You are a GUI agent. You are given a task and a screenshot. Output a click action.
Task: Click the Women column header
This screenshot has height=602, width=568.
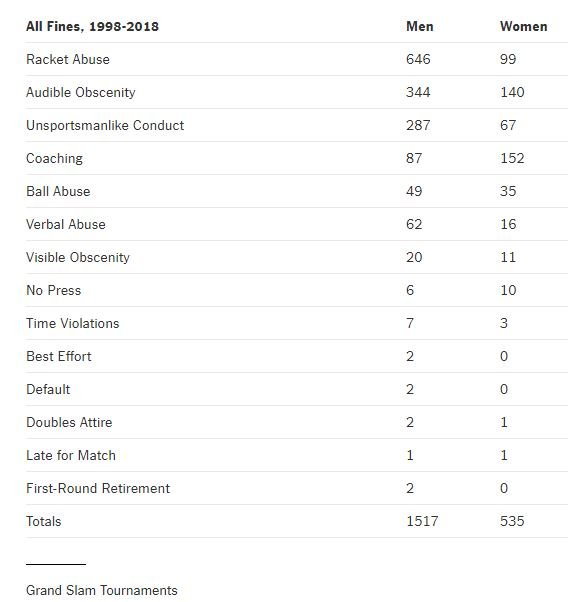click(x=524, y=26)
